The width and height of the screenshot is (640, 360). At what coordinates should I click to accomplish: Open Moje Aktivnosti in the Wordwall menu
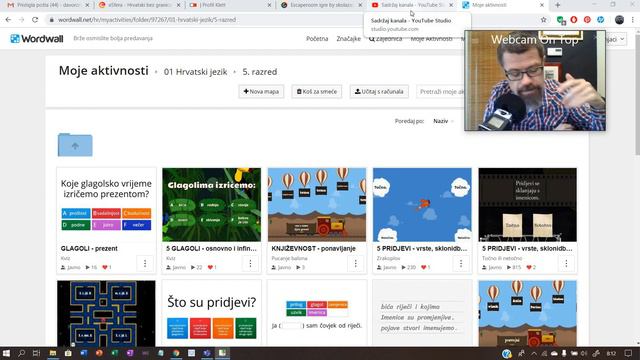click(x=431, y=39)
